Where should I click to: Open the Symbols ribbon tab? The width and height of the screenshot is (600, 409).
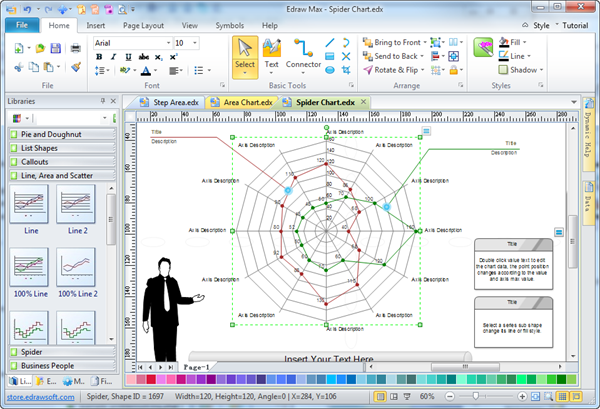tap(228, 24)
